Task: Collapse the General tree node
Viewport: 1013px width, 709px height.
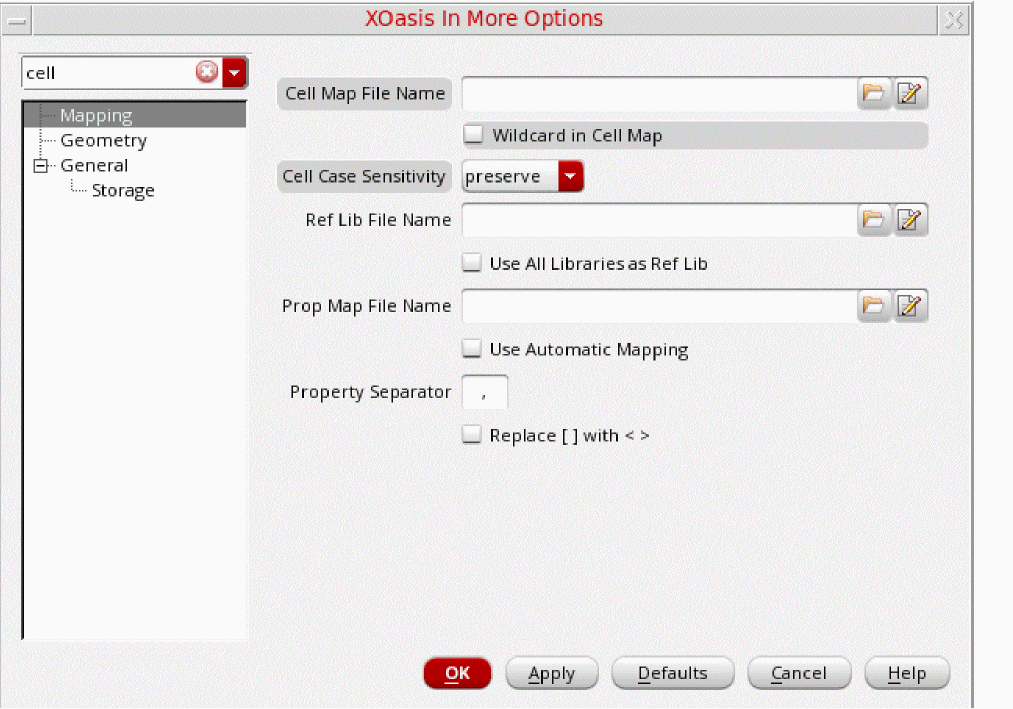Action: point(41,166)
